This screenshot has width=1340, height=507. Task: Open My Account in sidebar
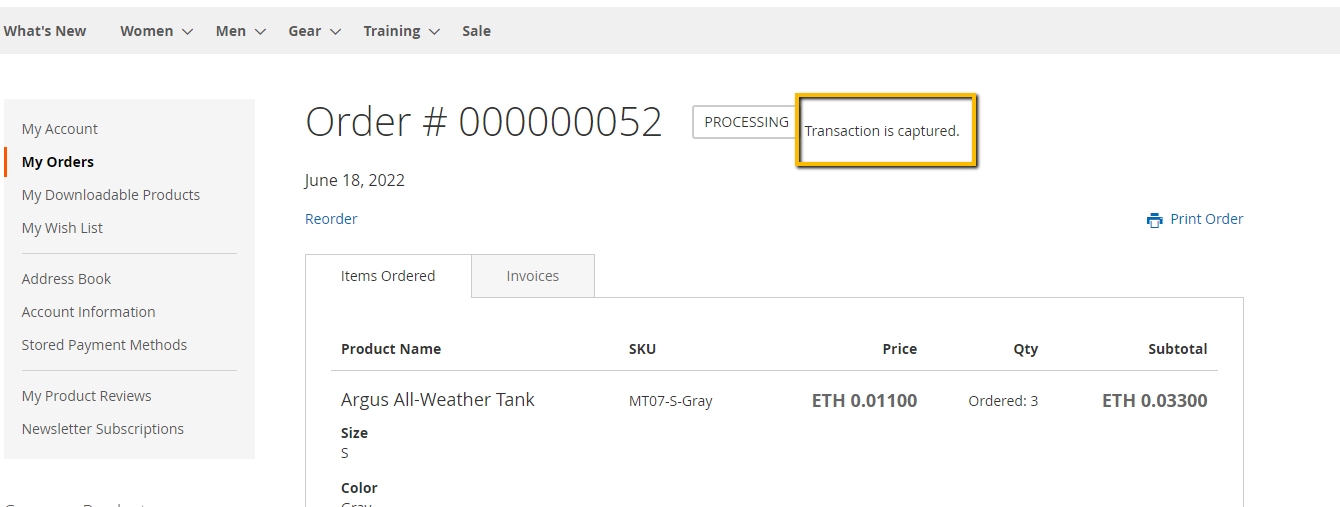pos(60,129)
